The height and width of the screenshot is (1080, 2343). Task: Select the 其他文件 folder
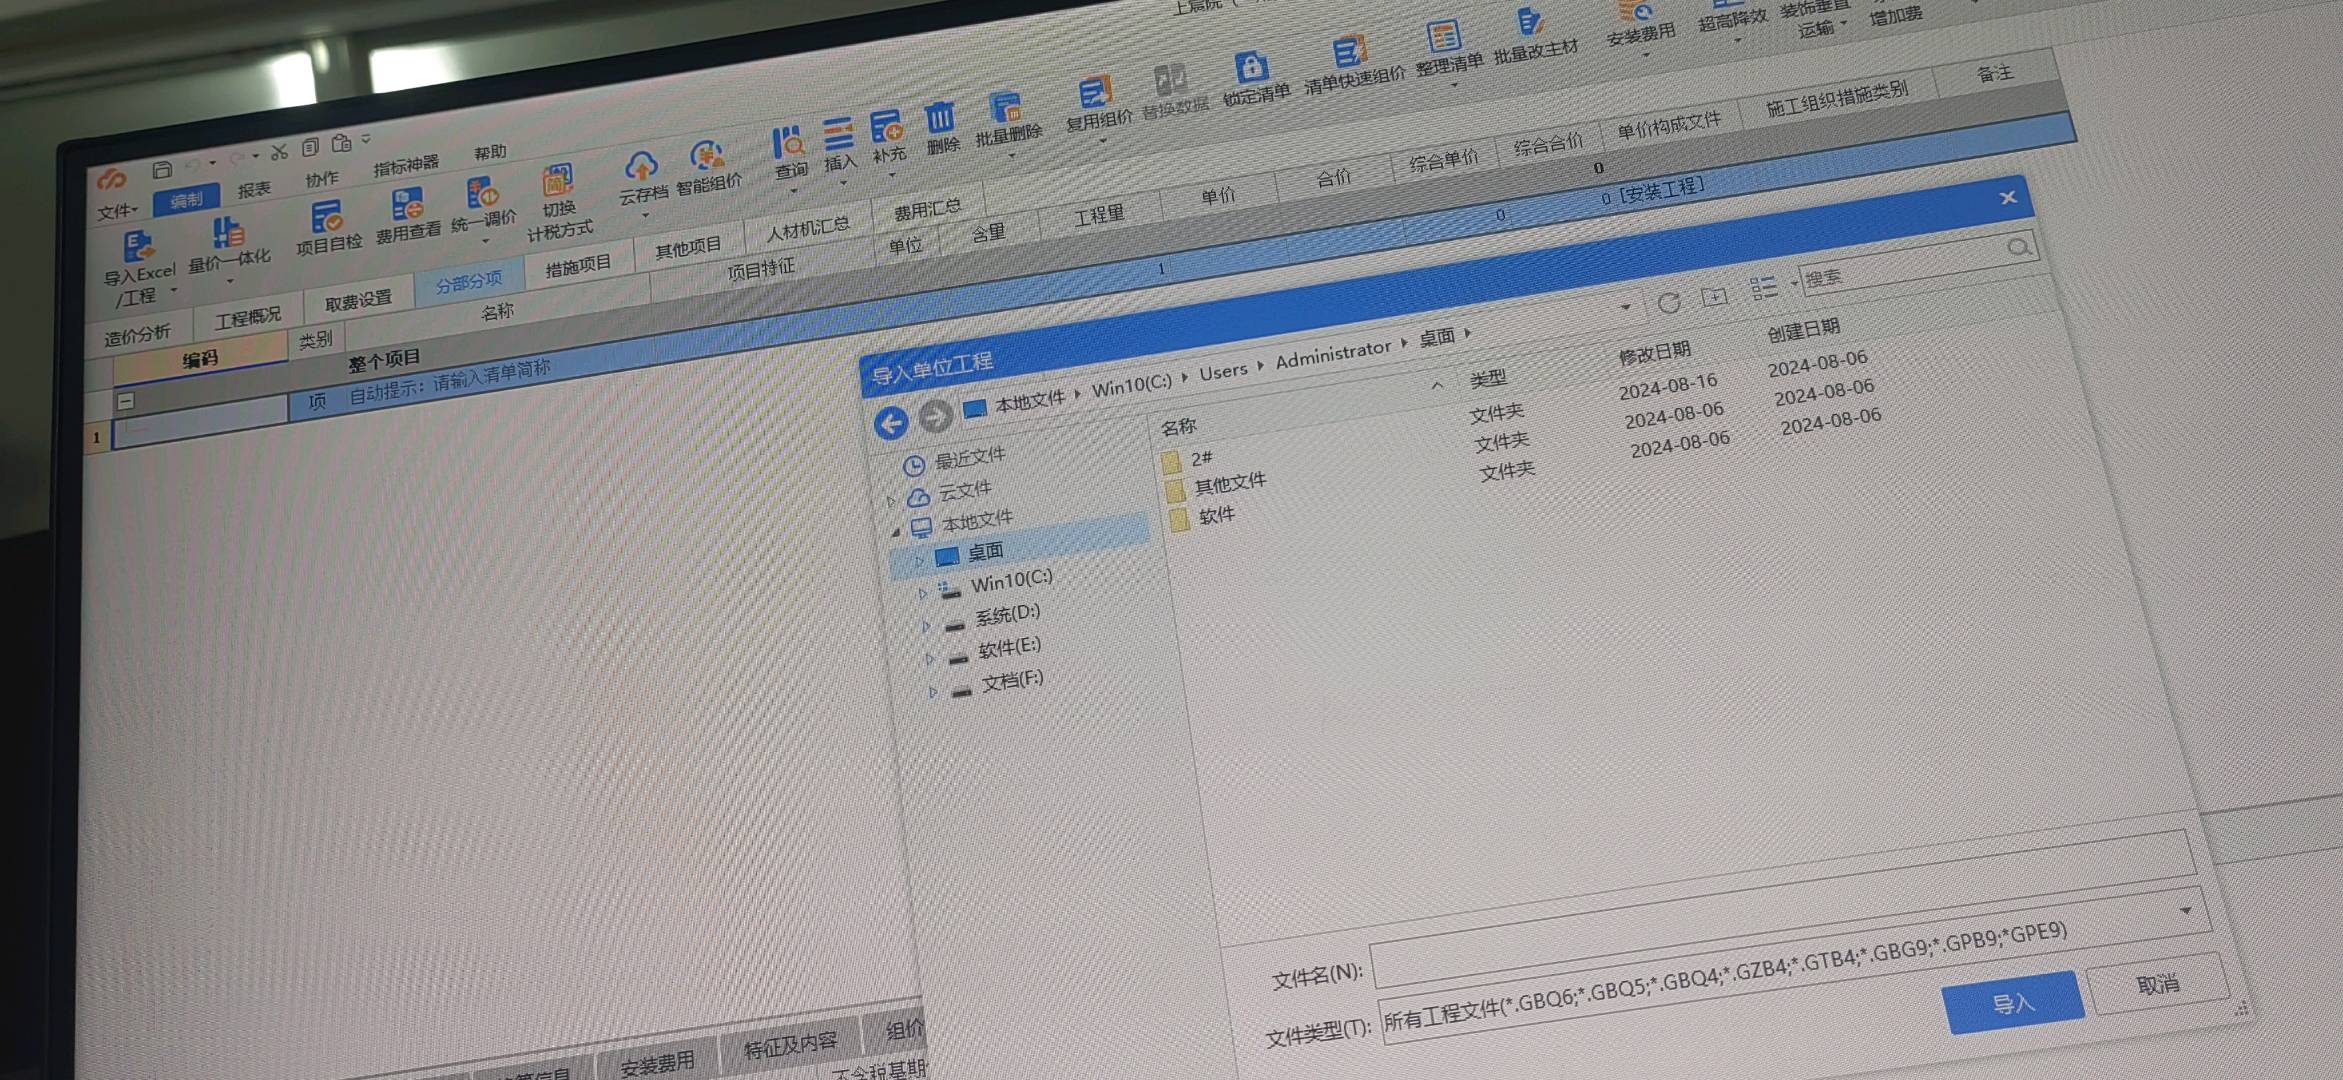click(x=1229, y=485)
